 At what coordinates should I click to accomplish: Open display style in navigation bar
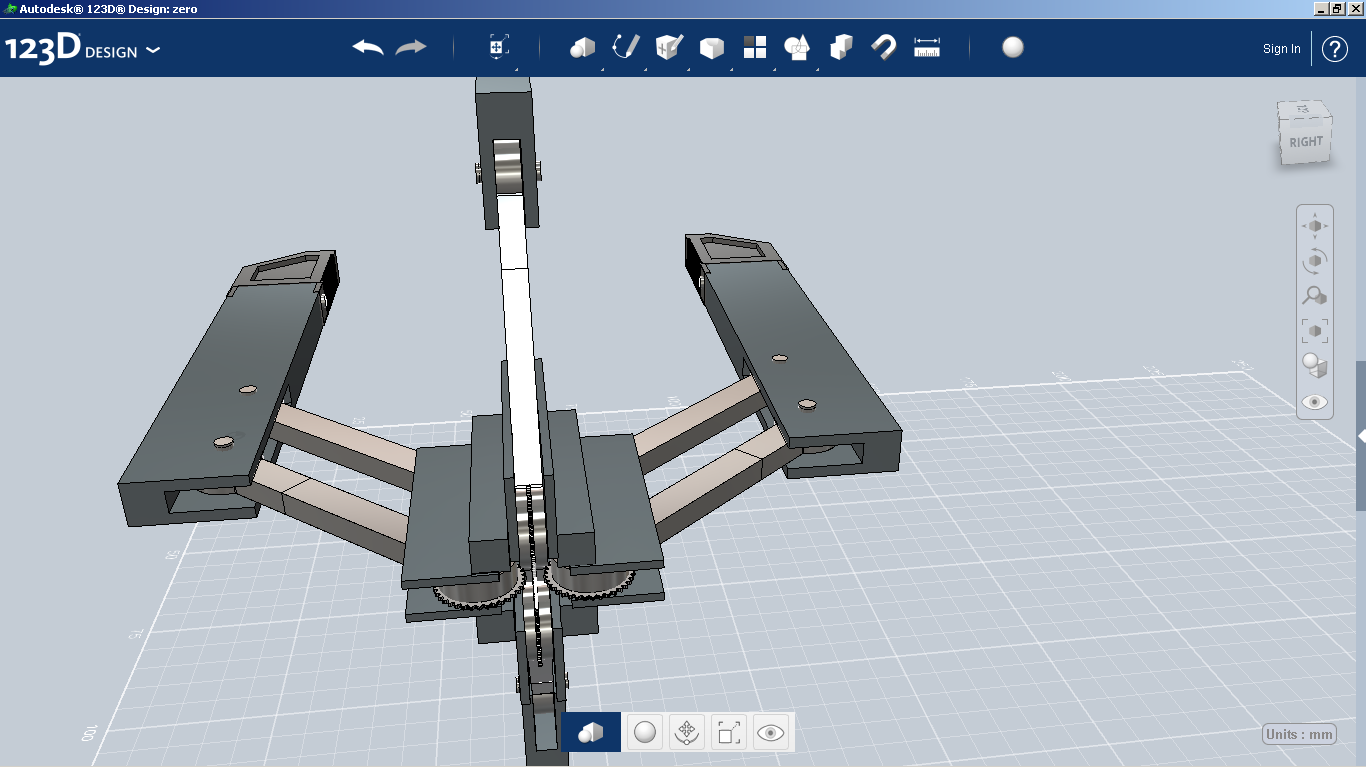(1315, 366)
